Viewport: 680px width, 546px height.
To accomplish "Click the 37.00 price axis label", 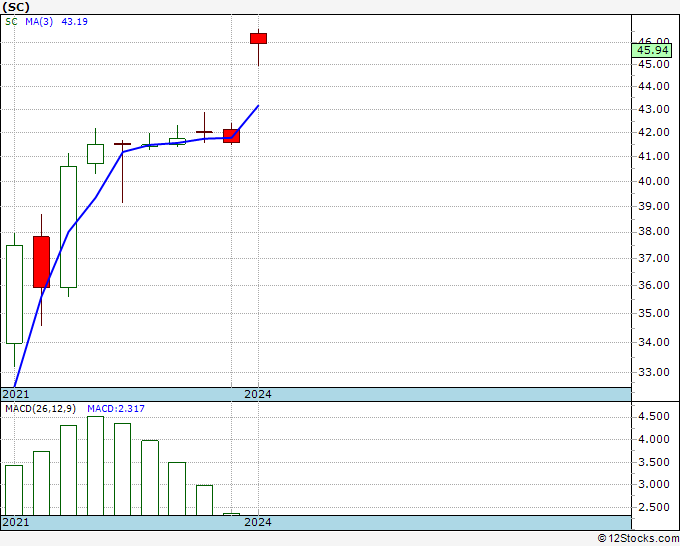I will point(654,258).
